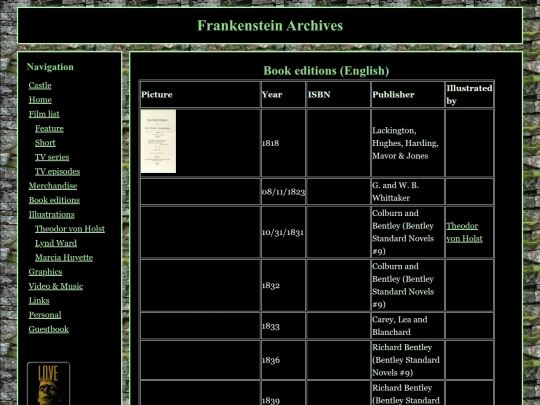Image resolution: width=540 pixels, height=405 pixels.
Task: Open Theodor von Holst in navigation
Action: coord(70,229)
